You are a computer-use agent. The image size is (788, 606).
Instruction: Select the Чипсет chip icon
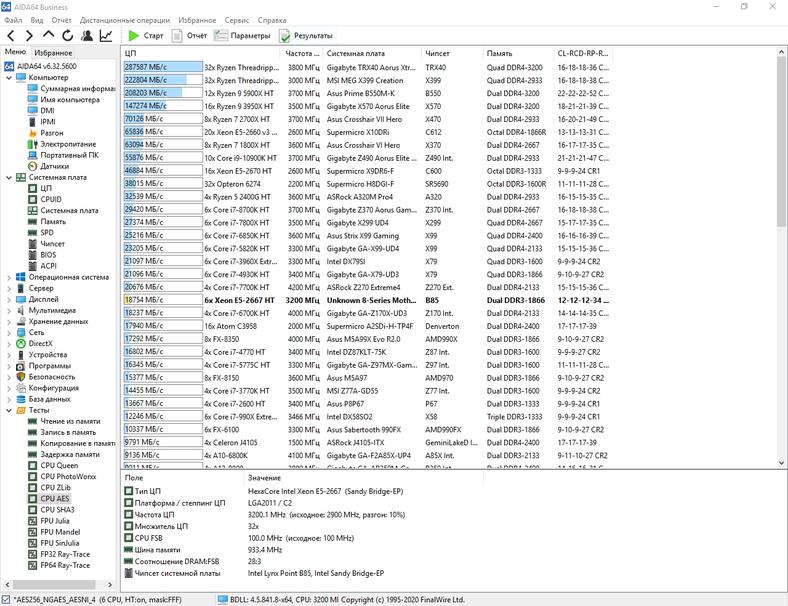pyautogui.click(x=33, y=244)
